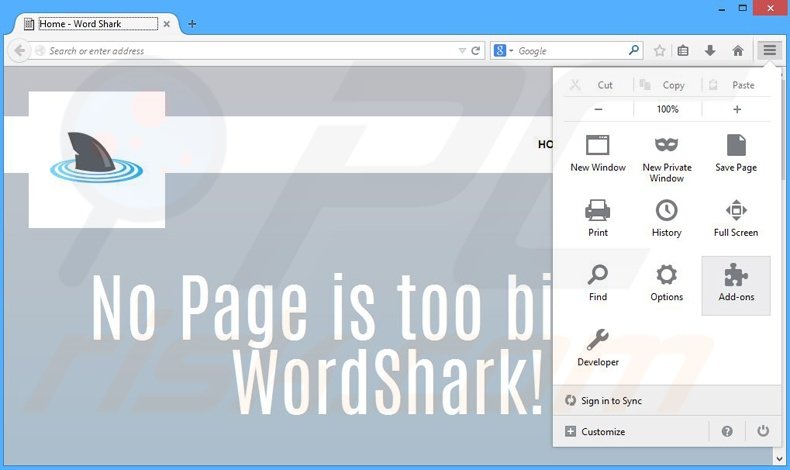Go to the Home page icon
This screenshot has height=470, width=790.
pyautogui.click(x=738, y=50)
